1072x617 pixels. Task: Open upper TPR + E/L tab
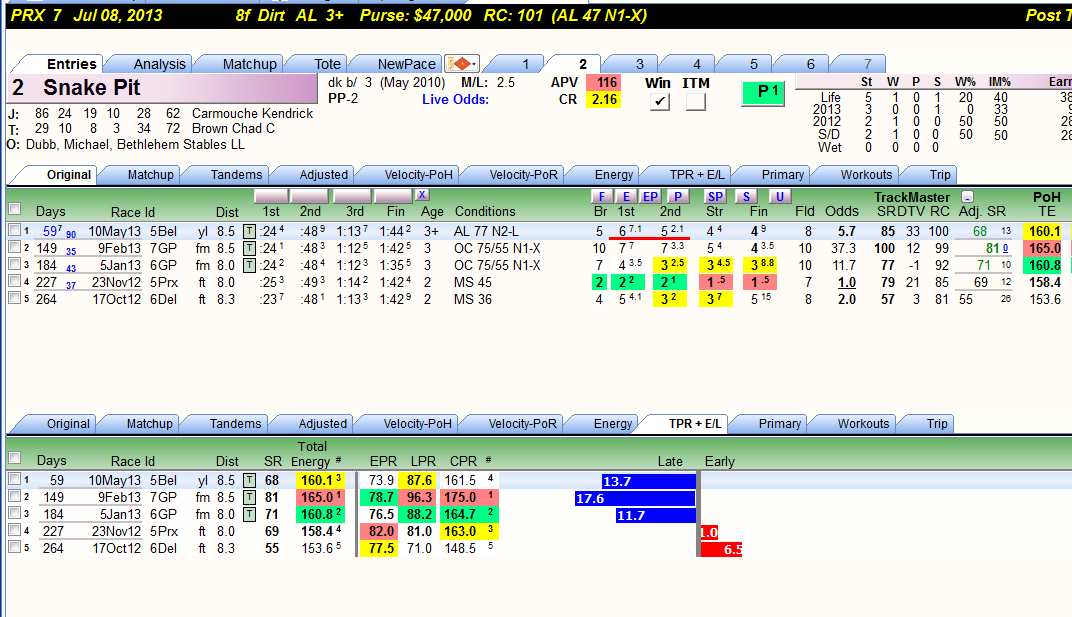(697, 174)
